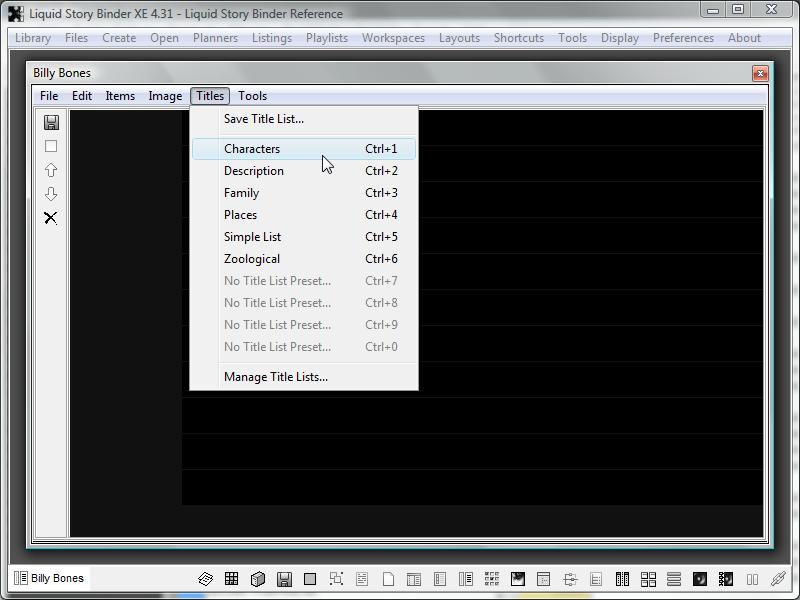Screen dimensions: 800x600
Task: Click the down arrow move icon
Action: (51, 194)
